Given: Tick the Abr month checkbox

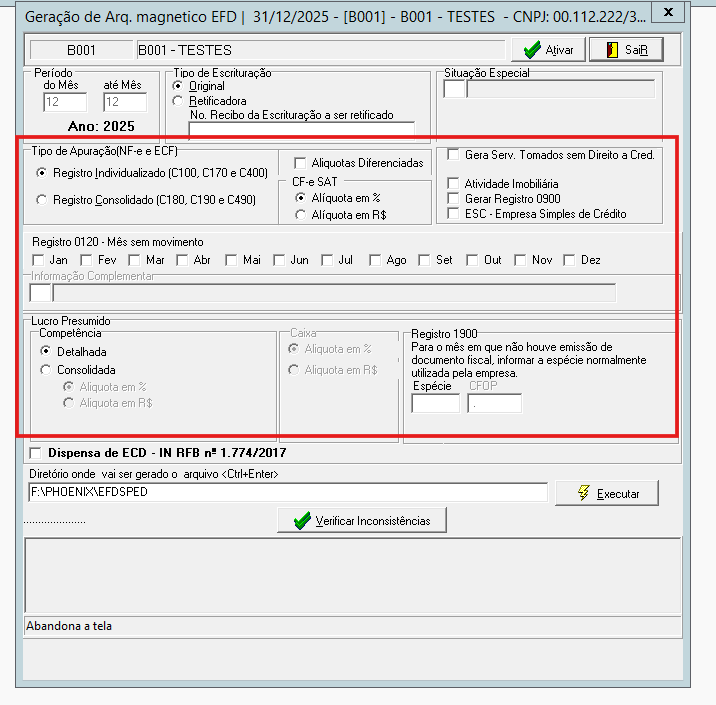Looking at the screenshot, I should click(x=182, y=260).
